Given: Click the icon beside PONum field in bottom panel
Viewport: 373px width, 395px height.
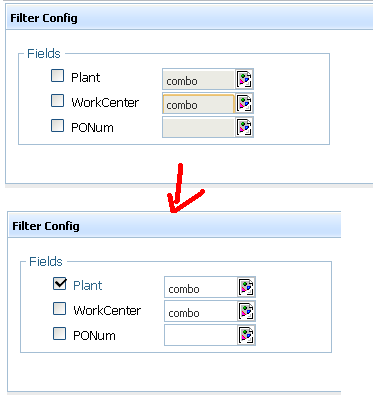Looking at the screenshot, I should pyautogui.click(x=246, y=335).
